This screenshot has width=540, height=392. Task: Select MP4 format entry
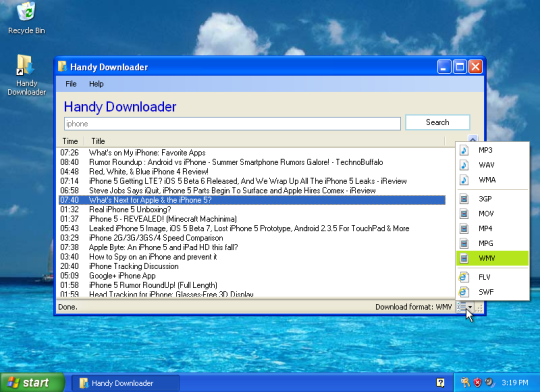[492, 228]
